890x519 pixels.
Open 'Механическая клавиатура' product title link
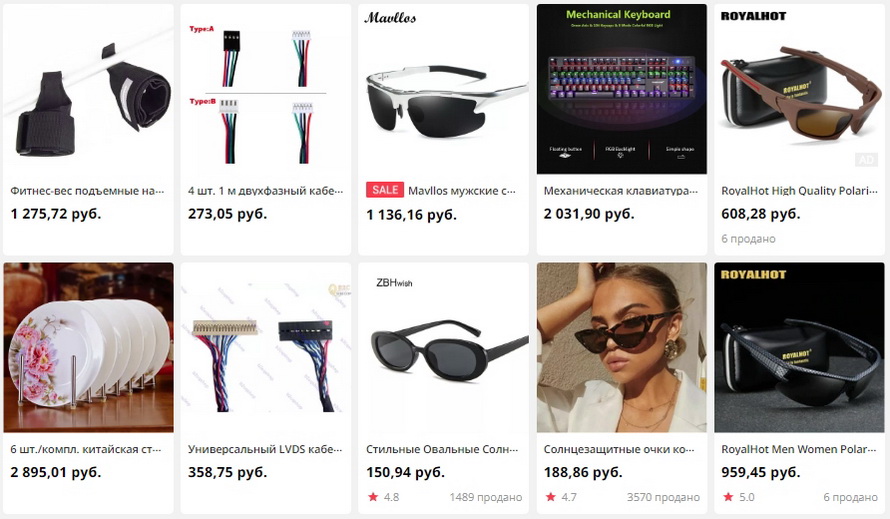tap(621, 191)
